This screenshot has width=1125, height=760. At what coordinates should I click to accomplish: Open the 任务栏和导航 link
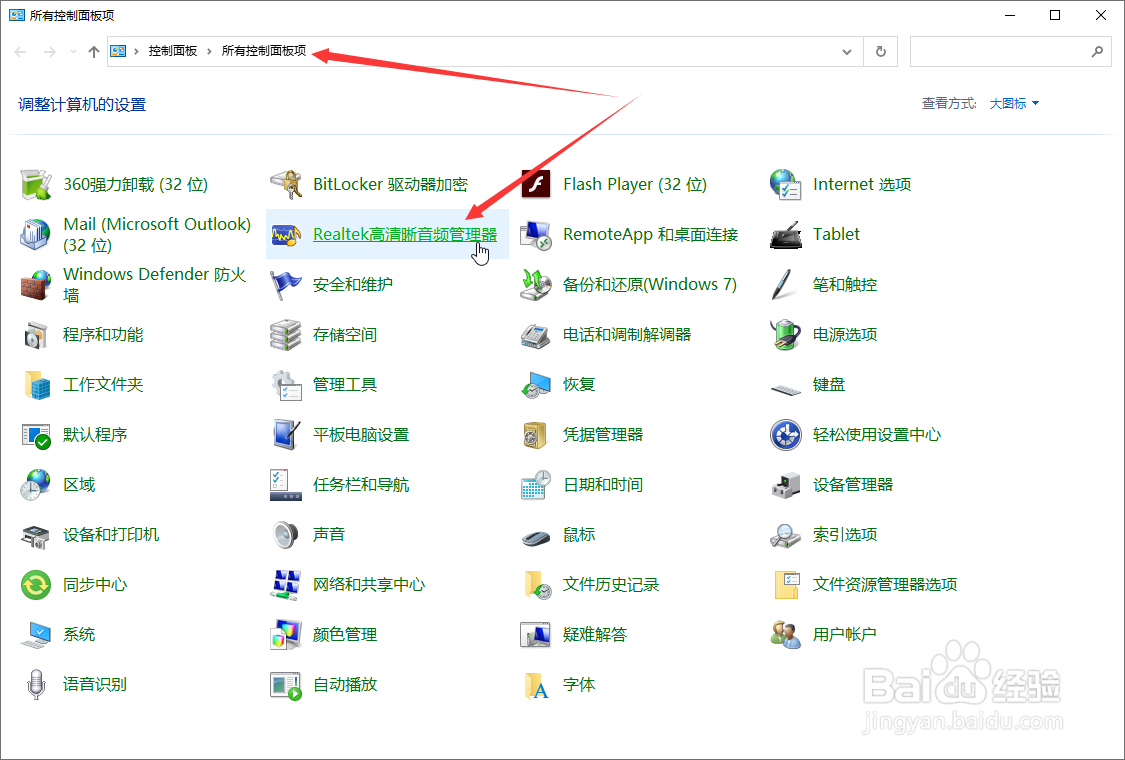[x=361, y=485]
